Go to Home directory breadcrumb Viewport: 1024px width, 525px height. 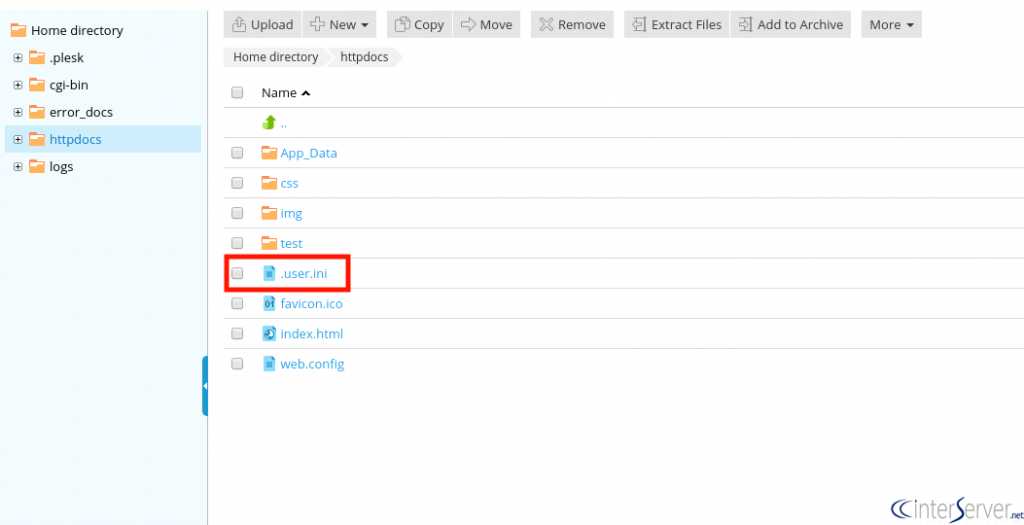(276, 57)
